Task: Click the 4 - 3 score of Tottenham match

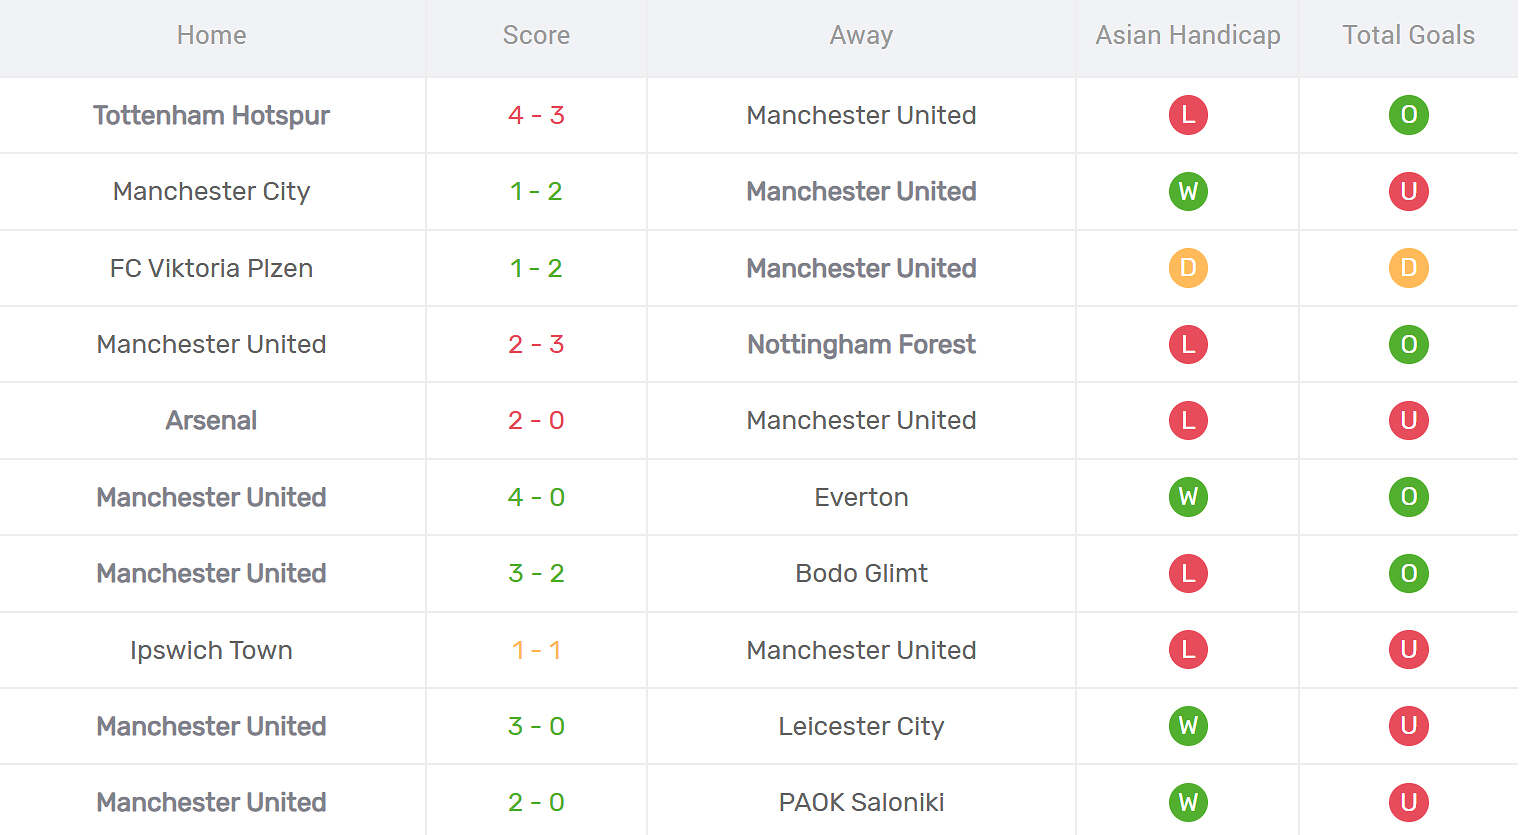Action: pos(536,115)
